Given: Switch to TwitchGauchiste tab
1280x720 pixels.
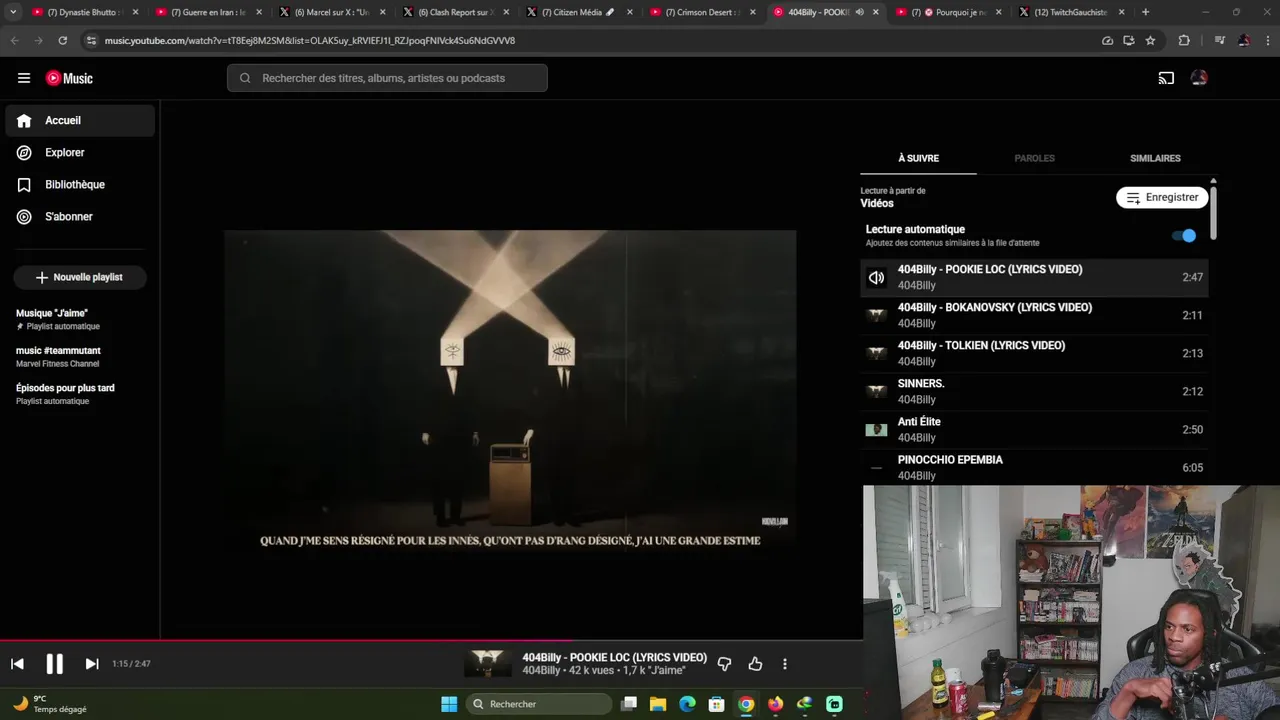Looking at the screenshot, I should tap(1070, 12).
